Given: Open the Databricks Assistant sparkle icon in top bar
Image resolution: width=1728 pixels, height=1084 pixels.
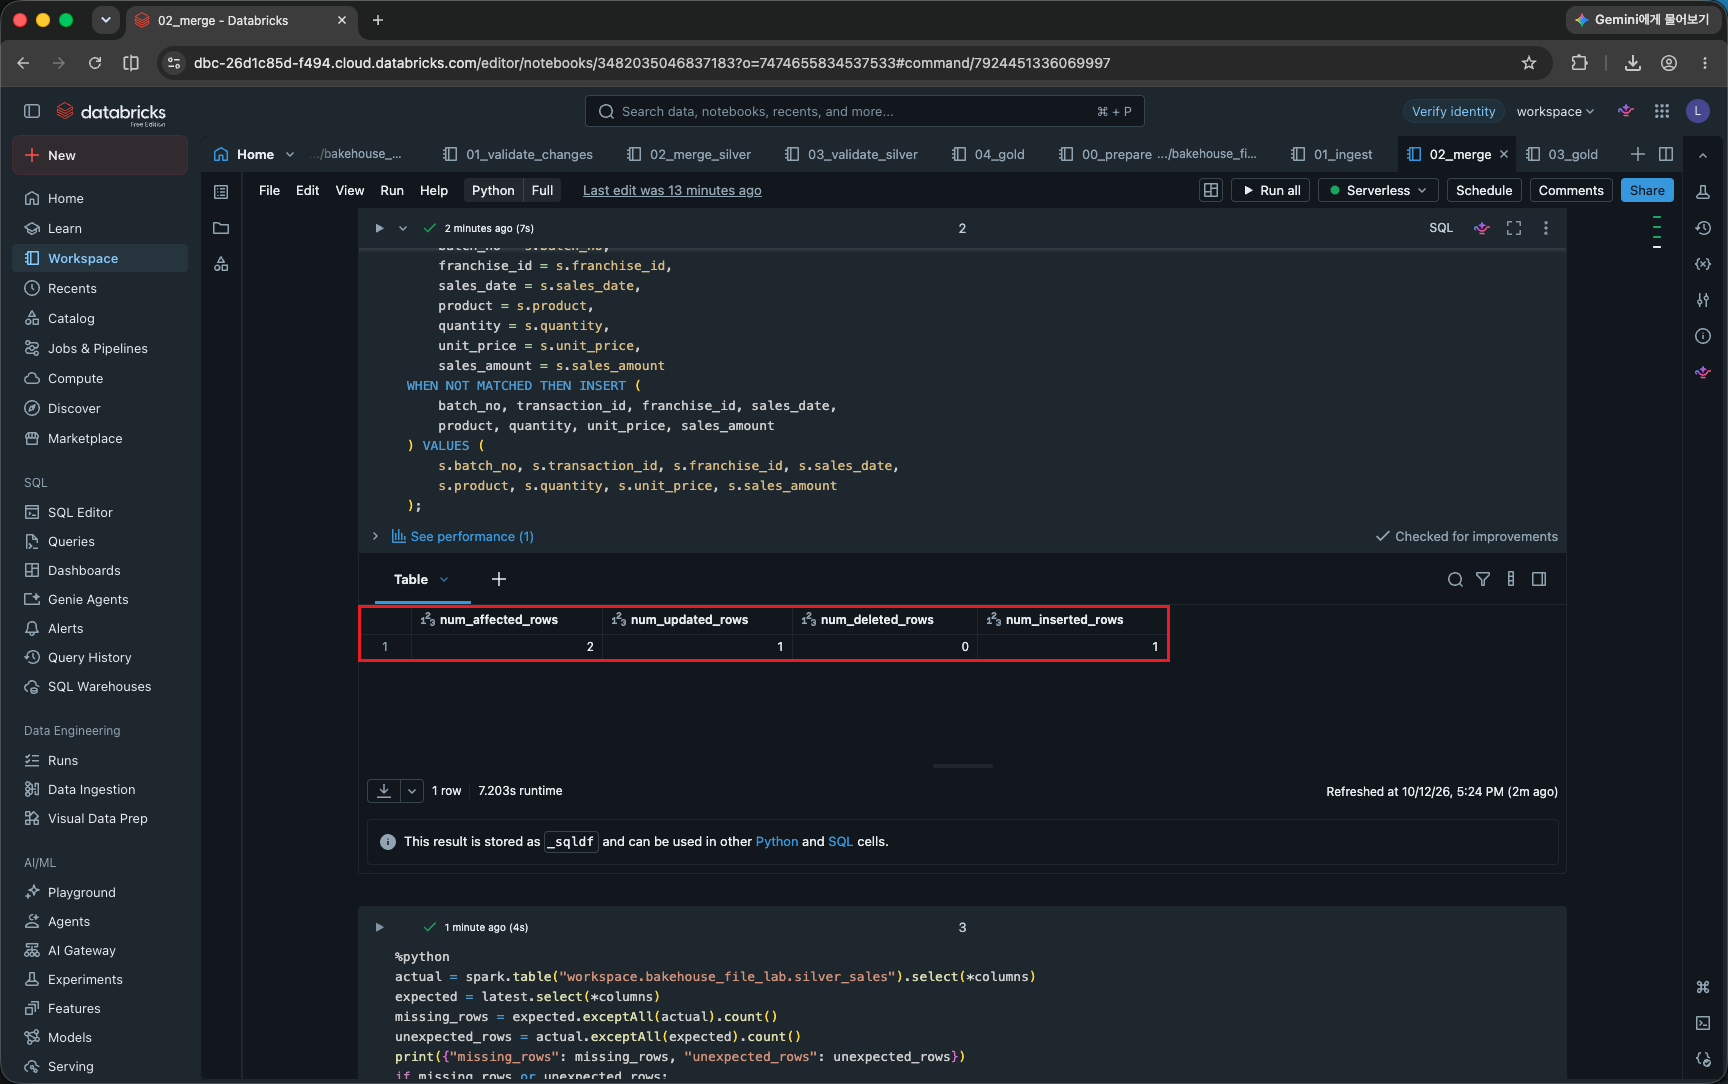Looking at the screenshot, I should [1626, 111].
